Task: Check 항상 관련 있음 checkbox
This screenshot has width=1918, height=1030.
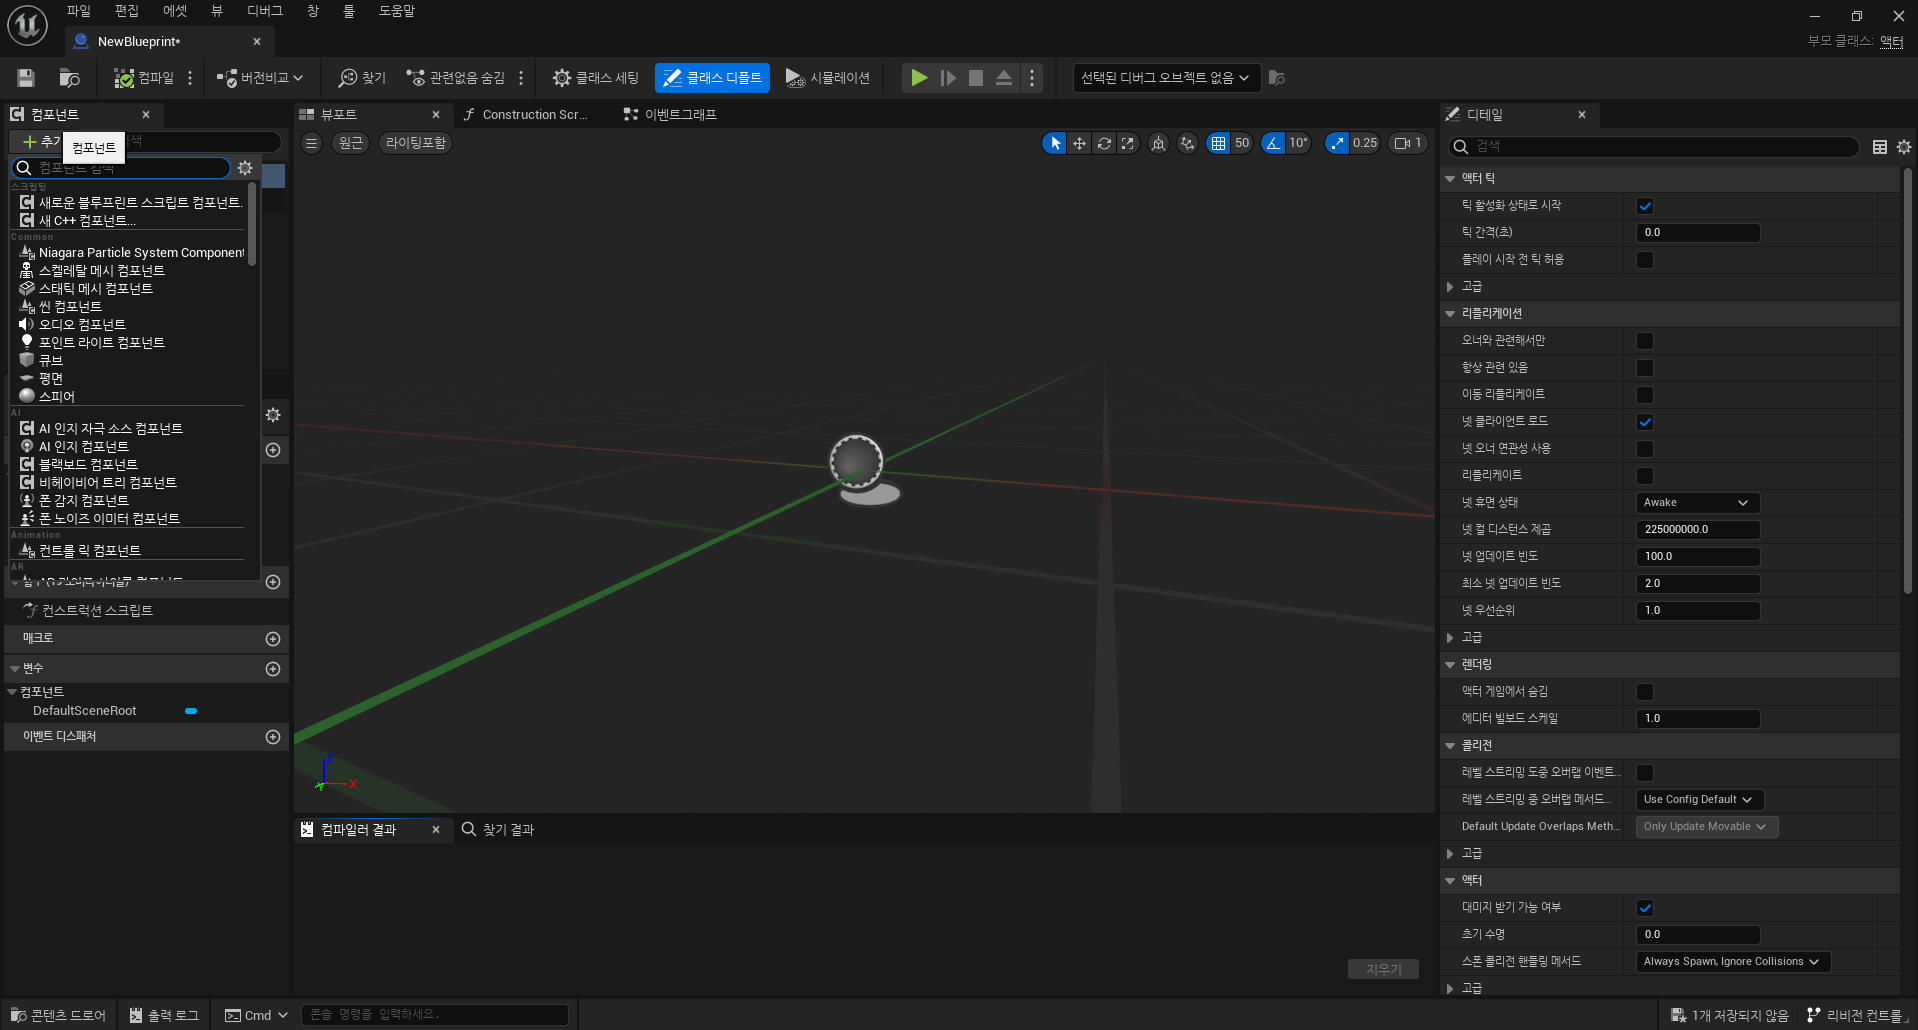Action: [x=1645, y=368]
